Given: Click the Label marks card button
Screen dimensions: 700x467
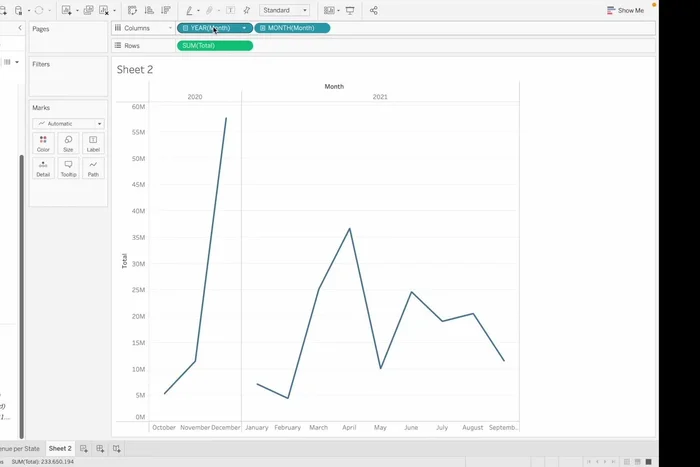Looking at the screenshot, I should point(93,143).
